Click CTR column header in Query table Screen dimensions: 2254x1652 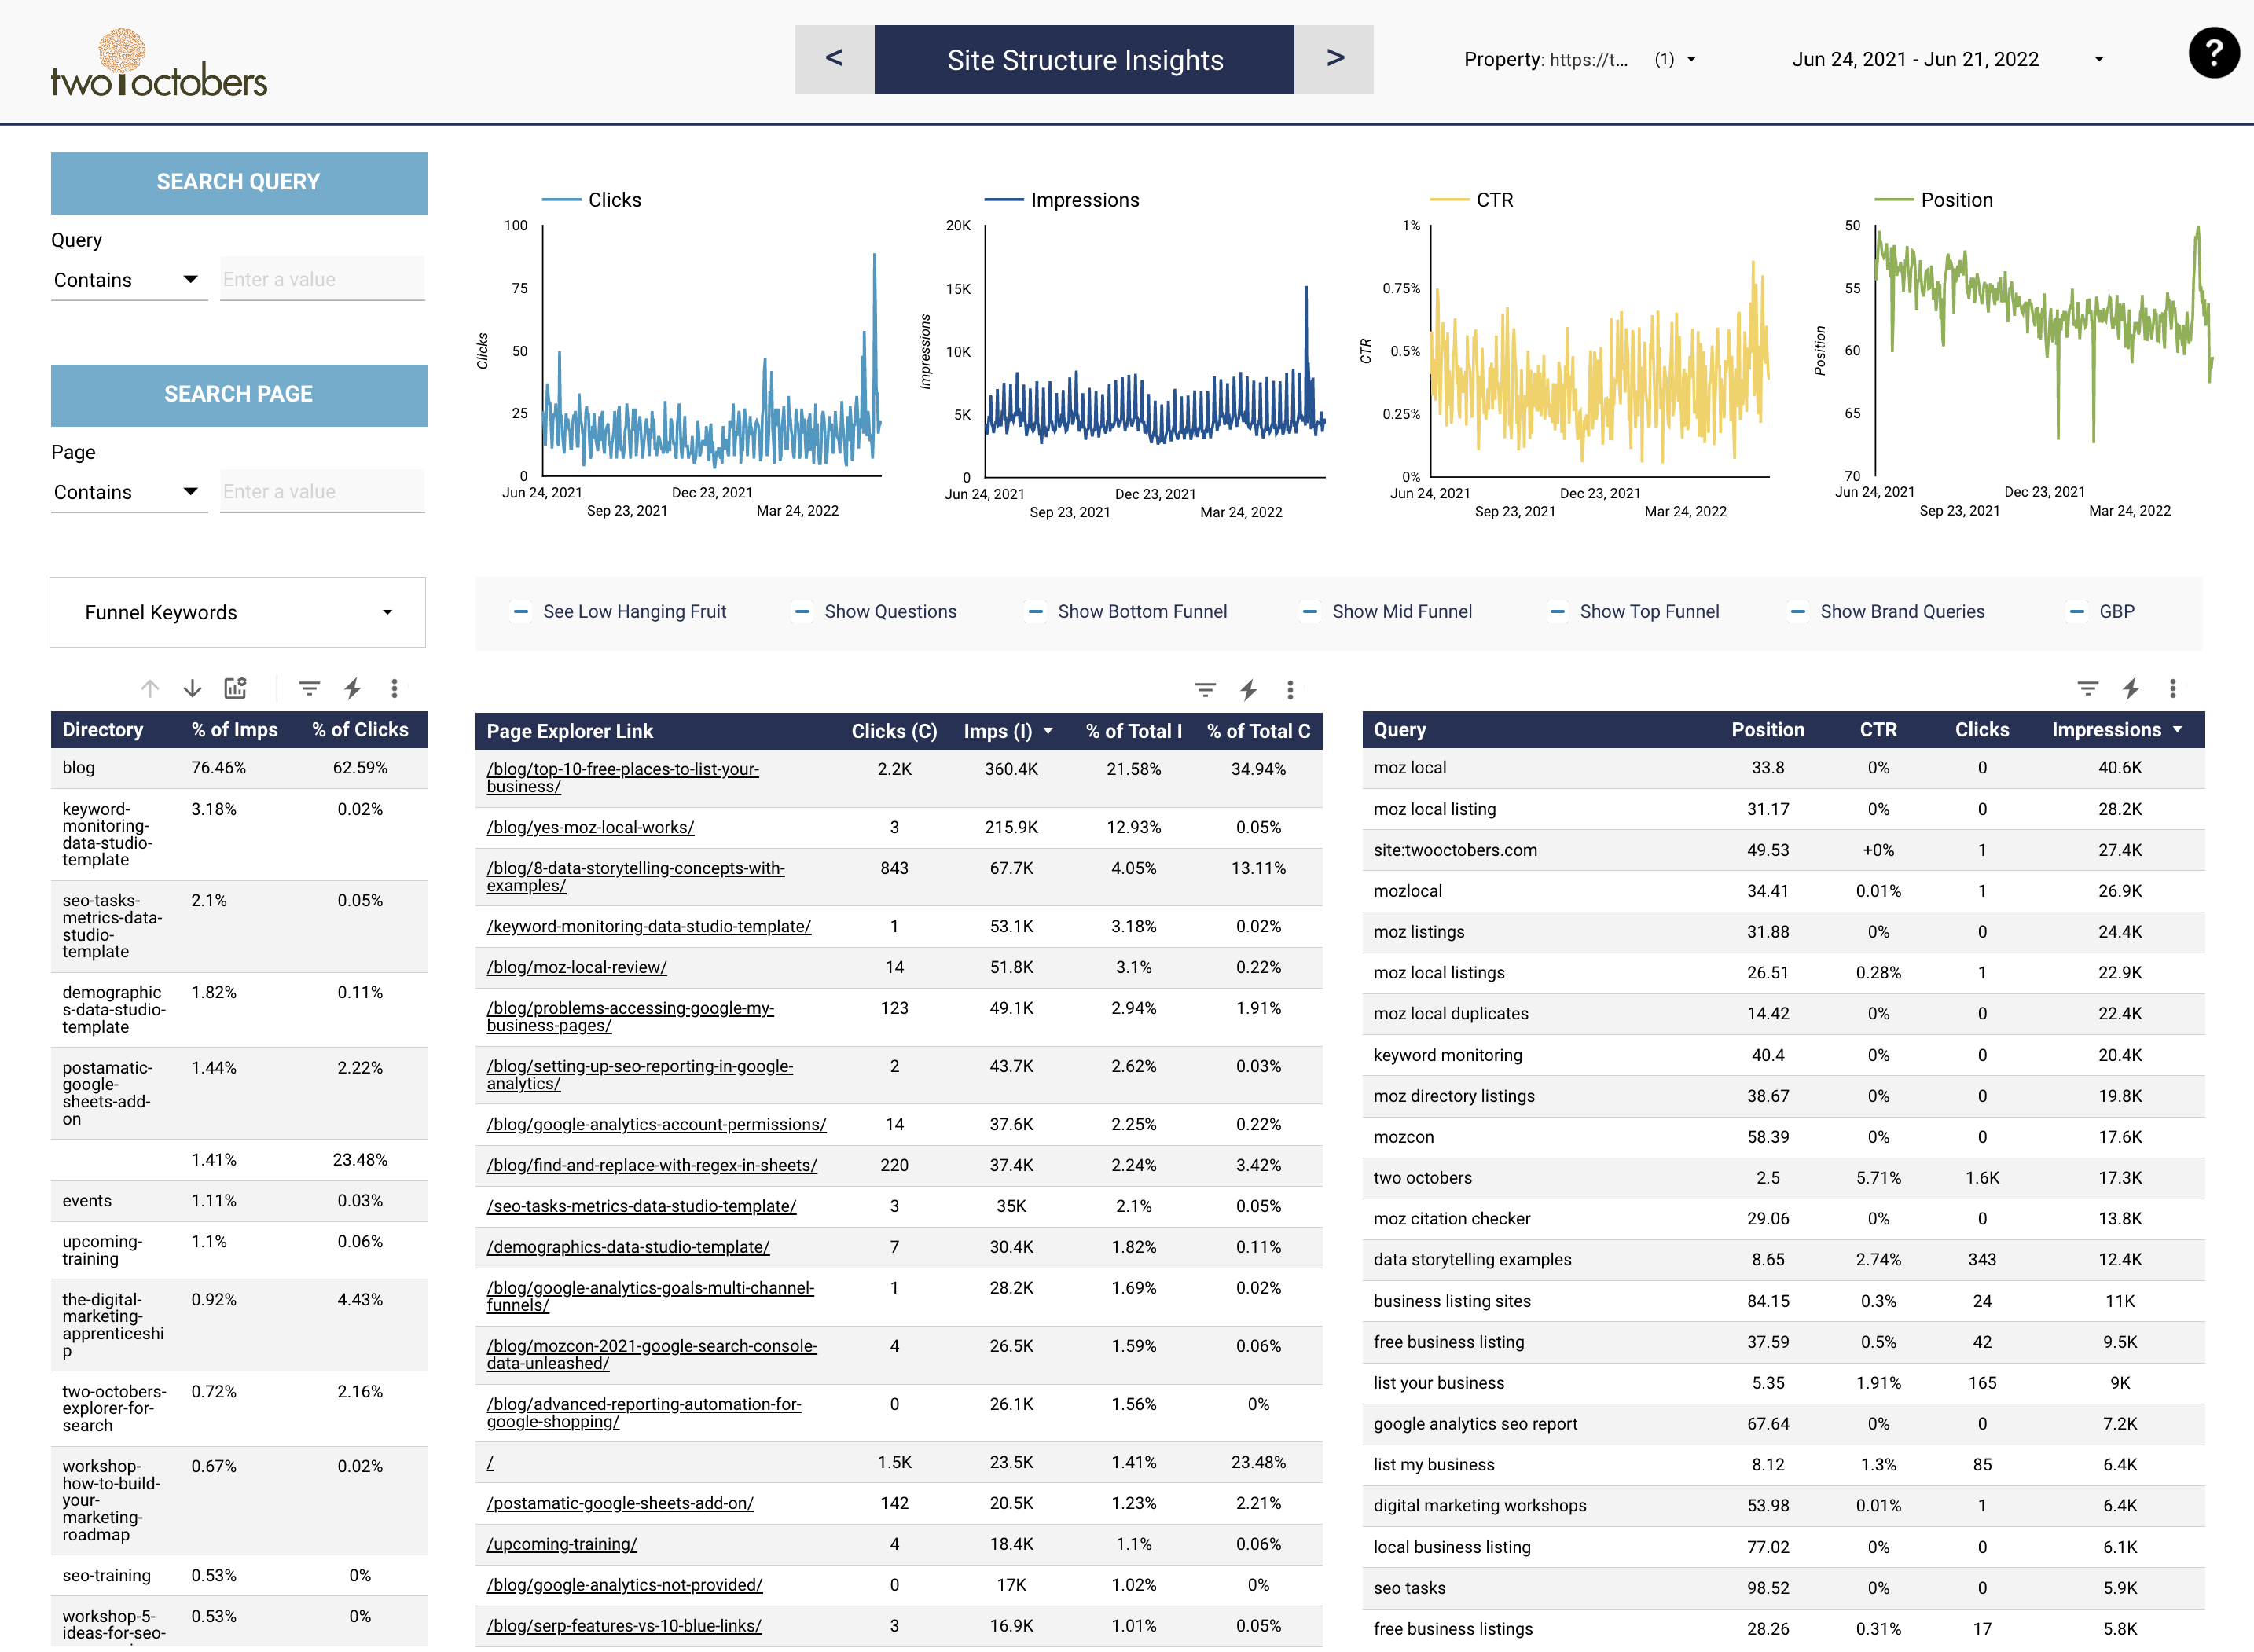click(1878, 730)
